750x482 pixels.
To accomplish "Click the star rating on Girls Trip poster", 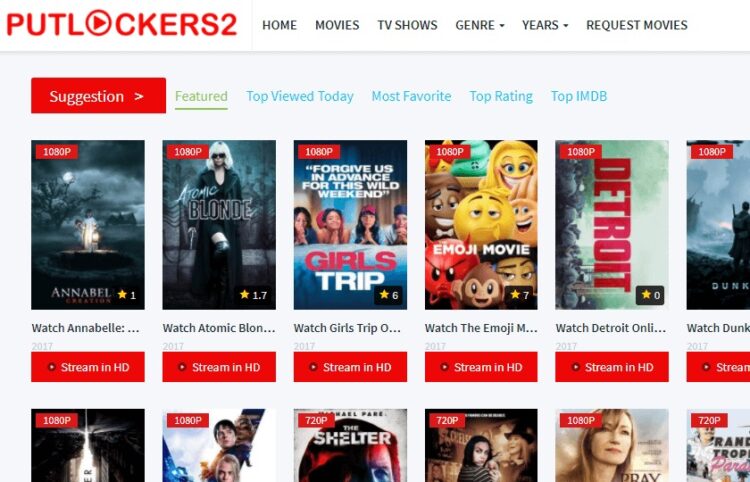I will [x=389, y=295].
